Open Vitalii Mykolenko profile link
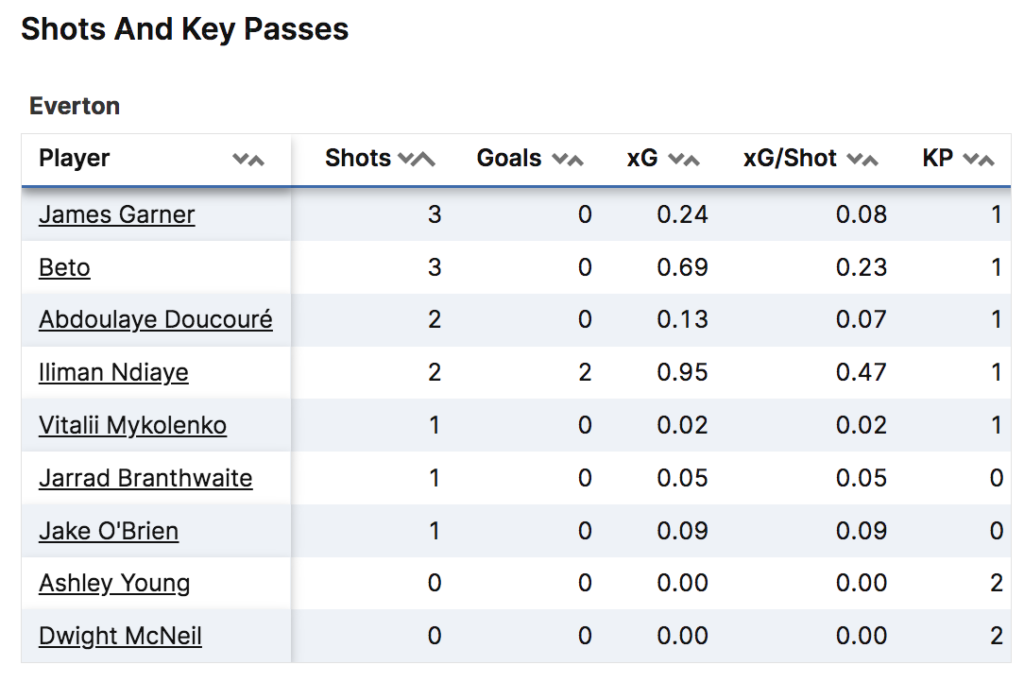The height and width of the screenshot is (682, 1024). click(132, 425)
